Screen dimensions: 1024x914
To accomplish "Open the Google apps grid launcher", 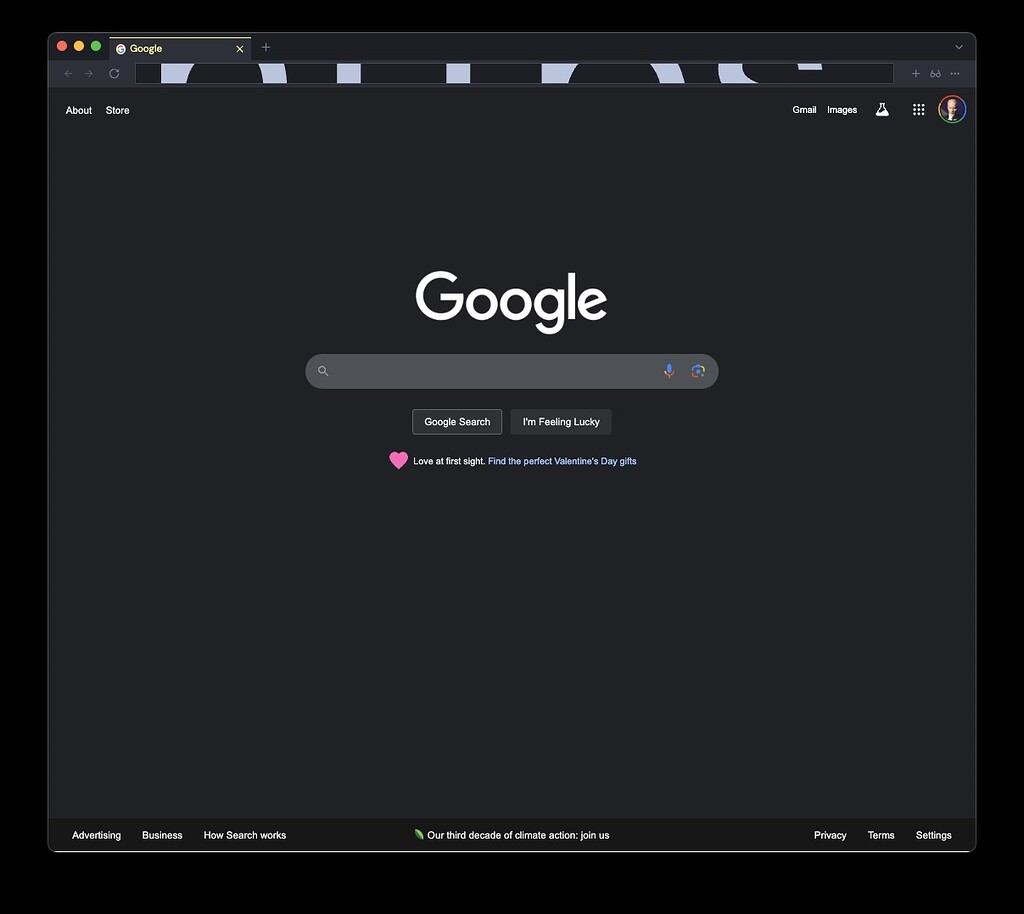I will pyautogui.click(x=918, y=109).
